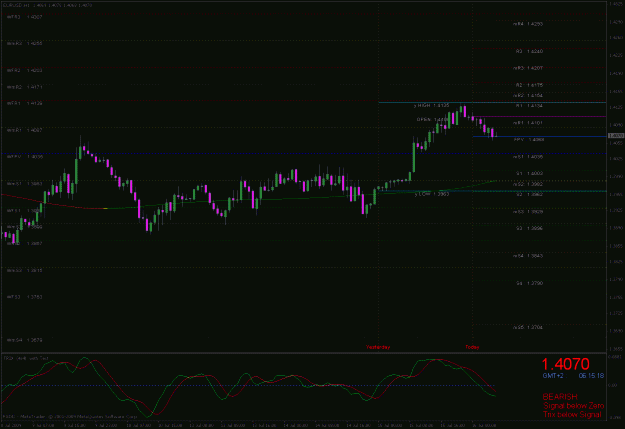The height and width of the screenshot is (429, 625).
Task: Click the S4 1.3790 pivot label
Action: pos(529,283)
